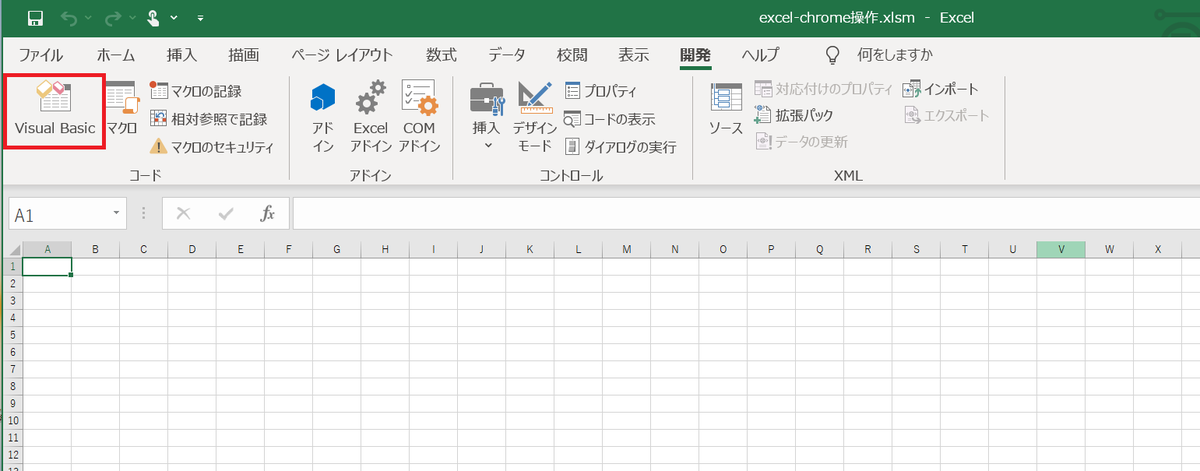1200x471 pixels.
Task: Open マクロのセキュリティ settings
Action: click(x=211, y=147)
